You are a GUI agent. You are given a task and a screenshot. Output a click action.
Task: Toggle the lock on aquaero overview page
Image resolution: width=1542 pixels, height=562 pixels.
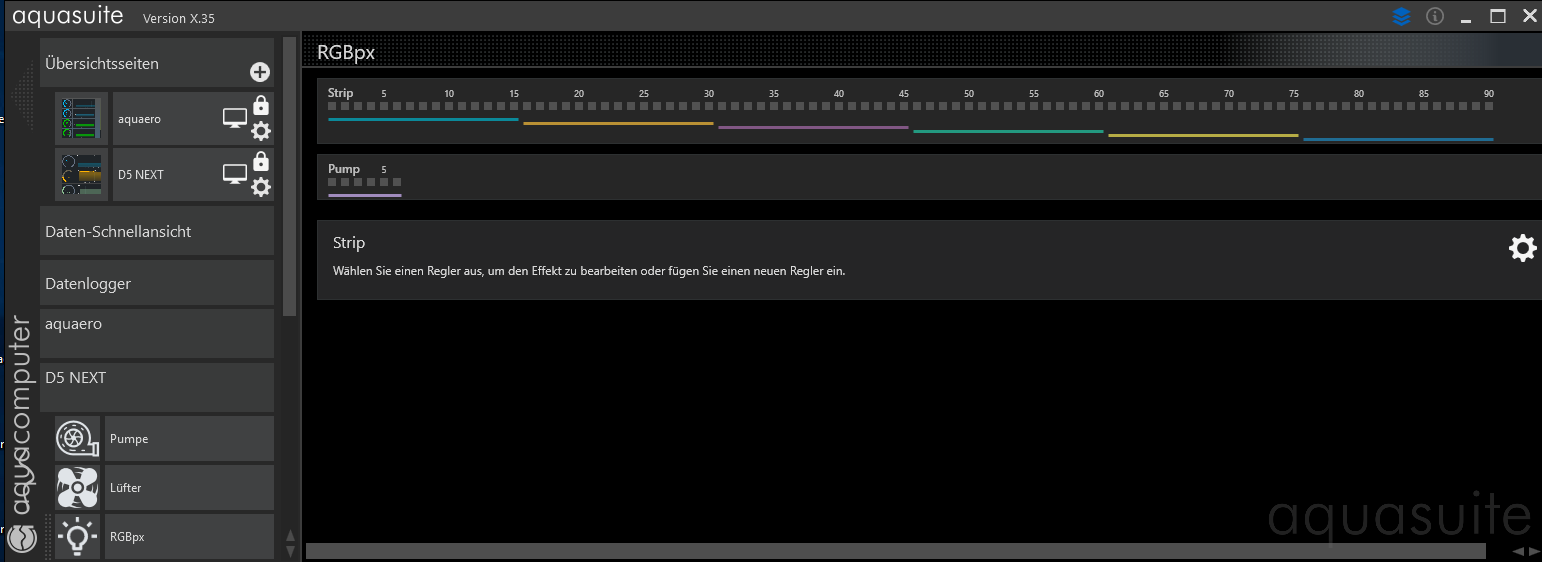point(261,105)
